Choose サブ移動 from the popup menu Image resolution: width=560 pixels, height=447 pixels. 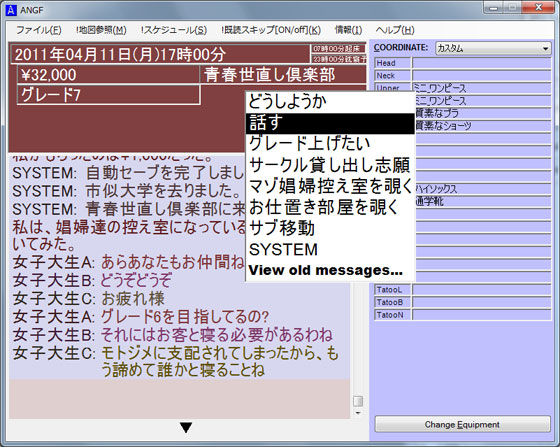[x=330, y=228]
